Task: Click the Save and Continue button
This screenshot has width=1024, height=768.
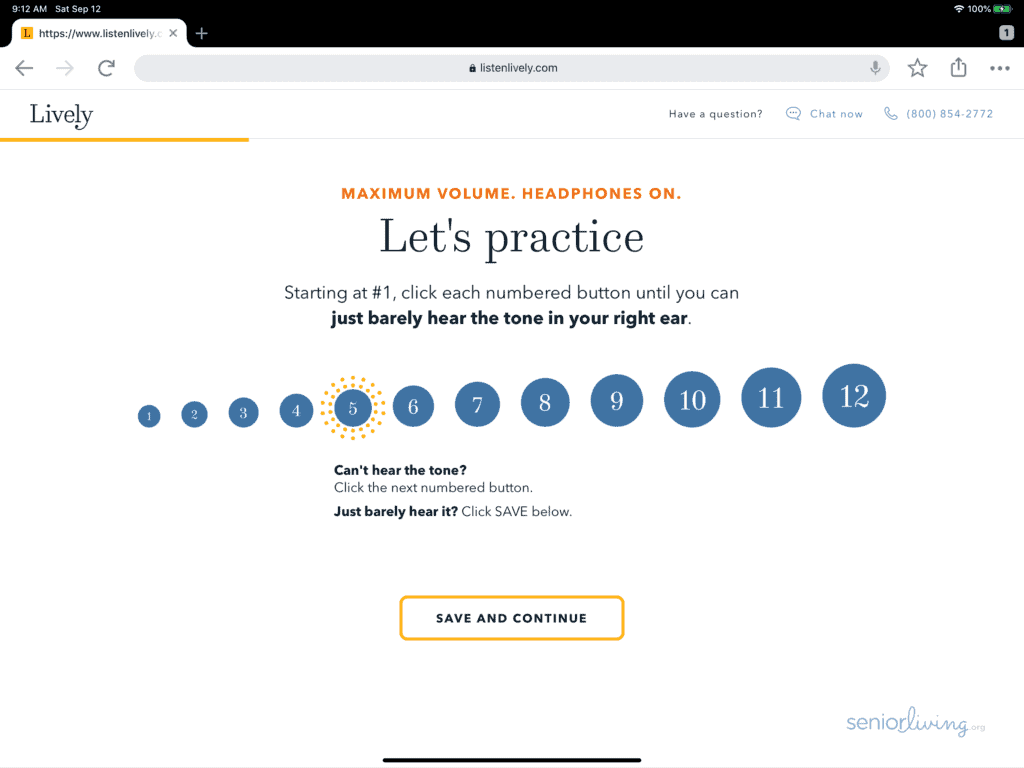Action: coord(512,618)
